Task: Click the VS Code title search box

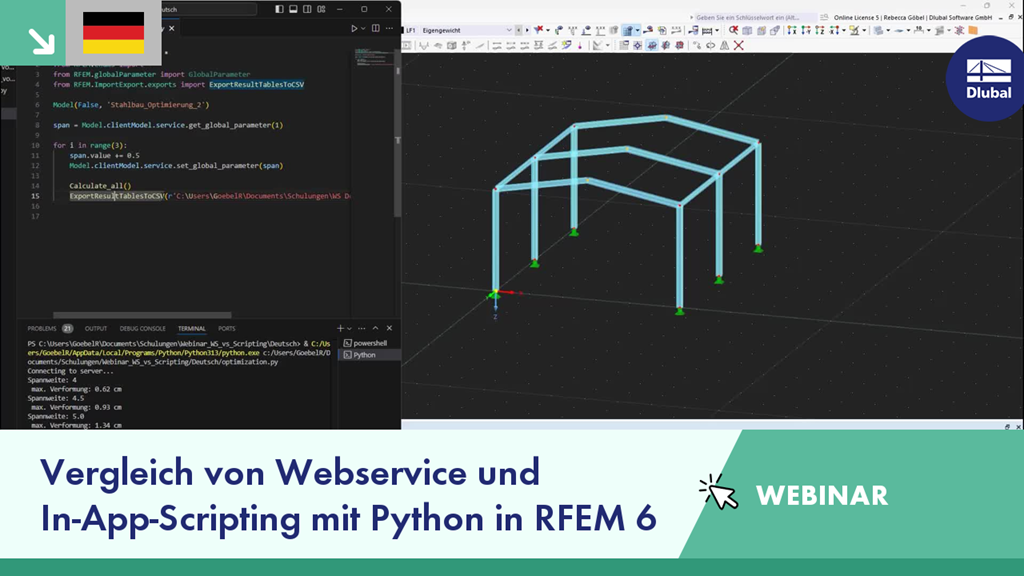Action: click(208, 9)
